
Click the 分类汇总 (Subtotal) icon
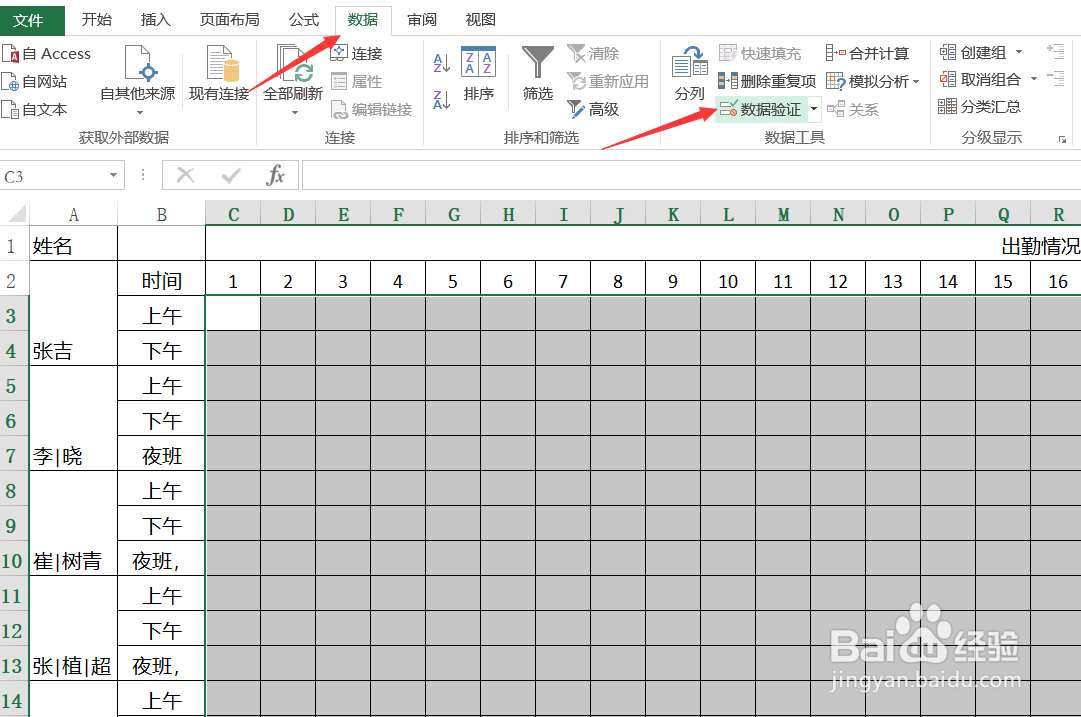pyautogui.click(x=985, y=107)
